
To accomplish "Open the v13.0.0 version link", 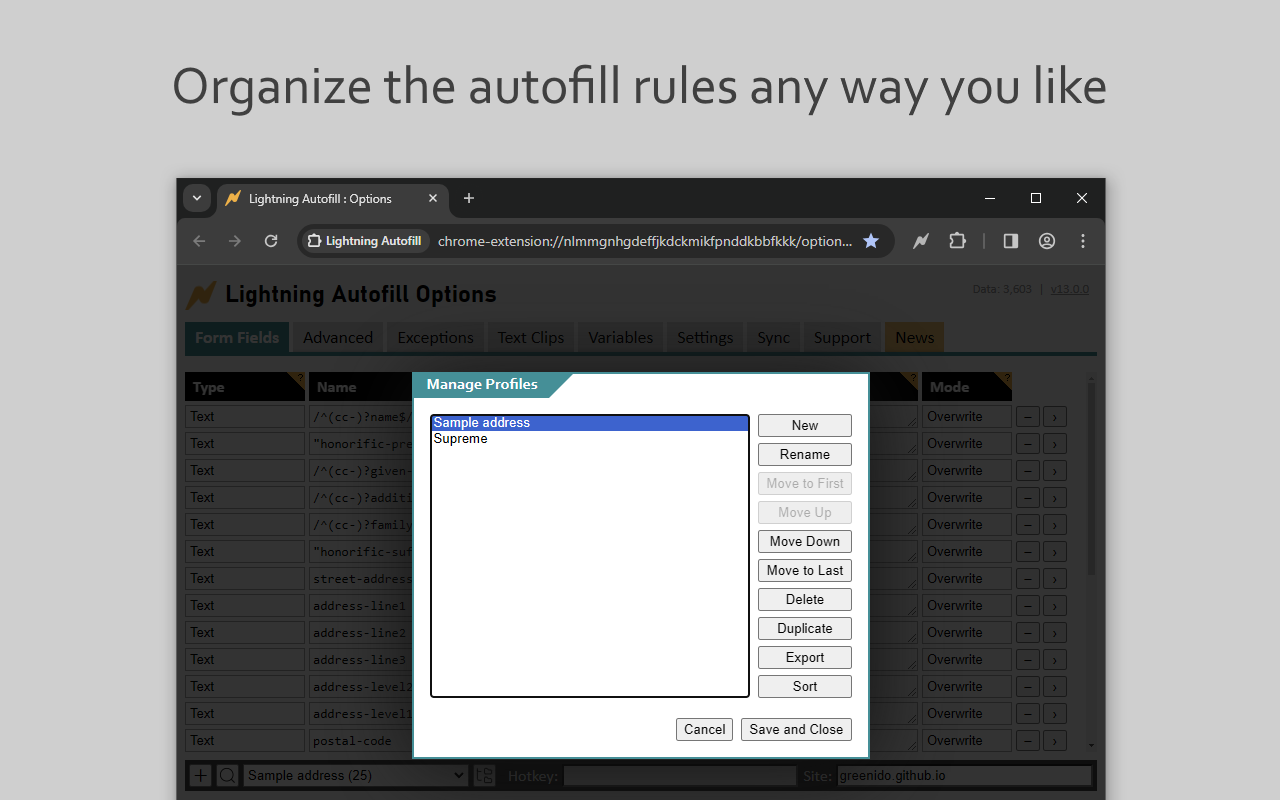I will tap(1070, 289).
